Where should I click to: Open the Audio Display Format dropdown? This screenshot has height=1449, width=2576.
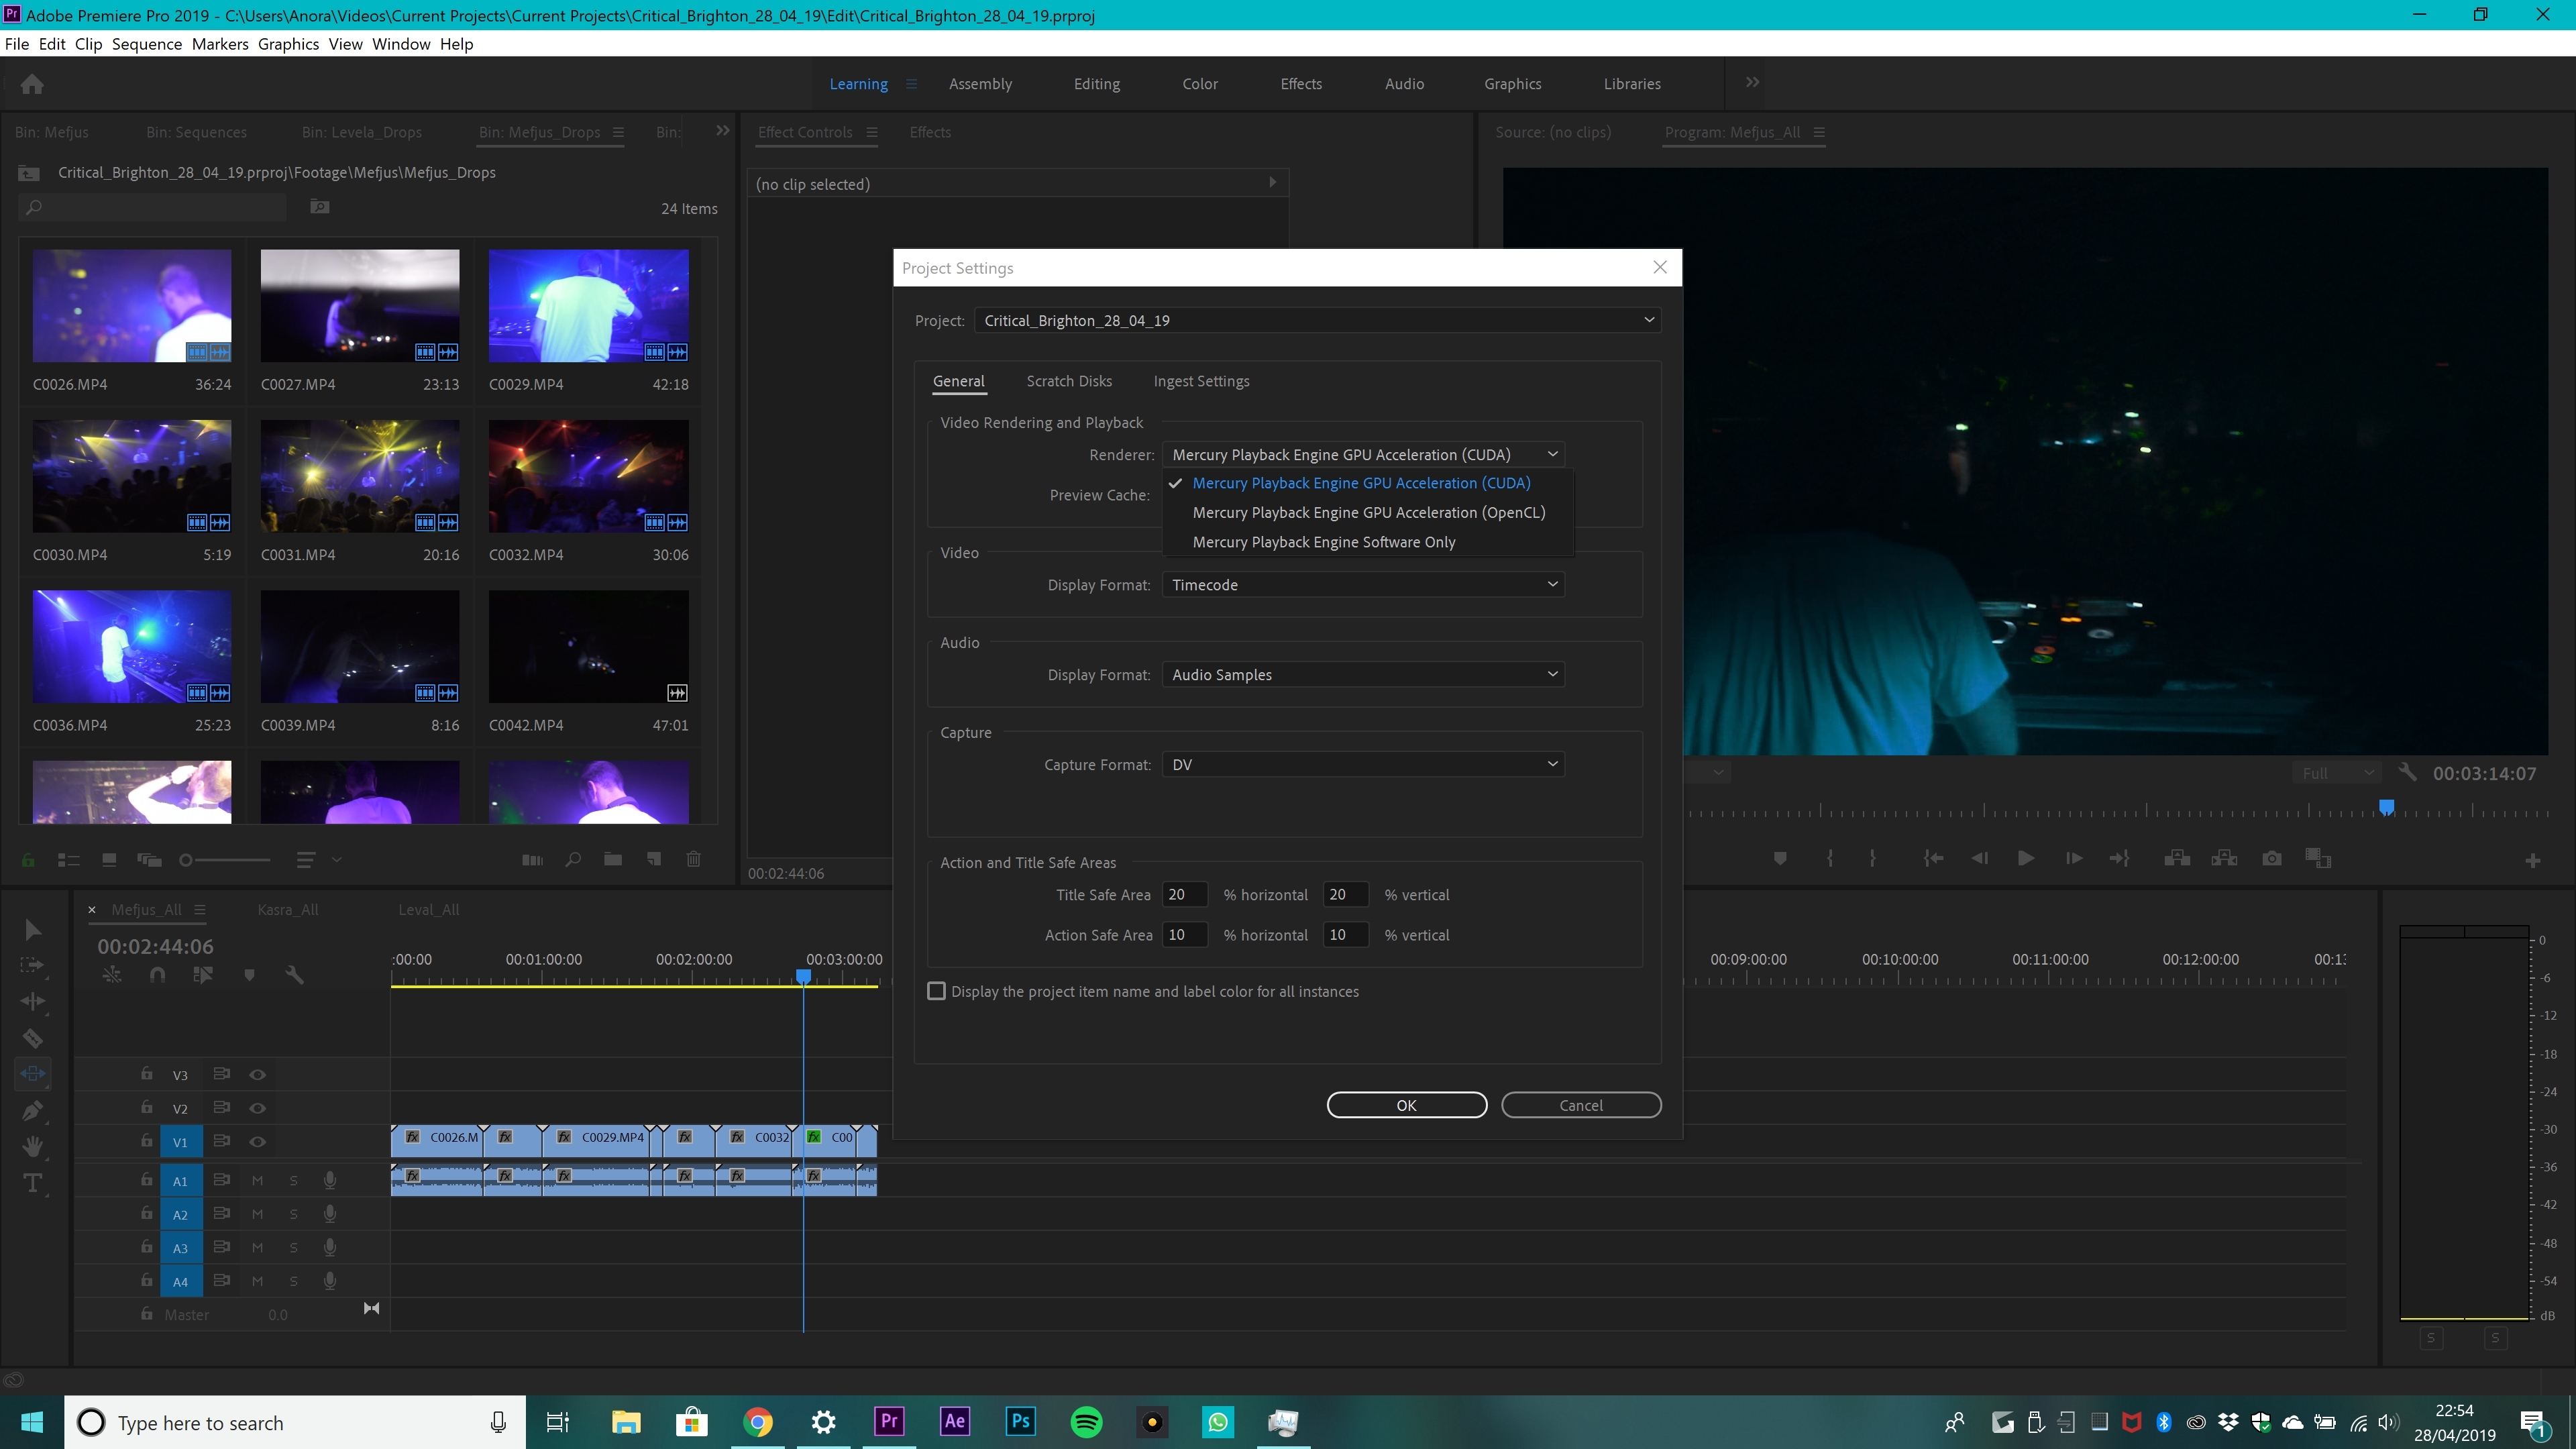[x=1362, y=675]
